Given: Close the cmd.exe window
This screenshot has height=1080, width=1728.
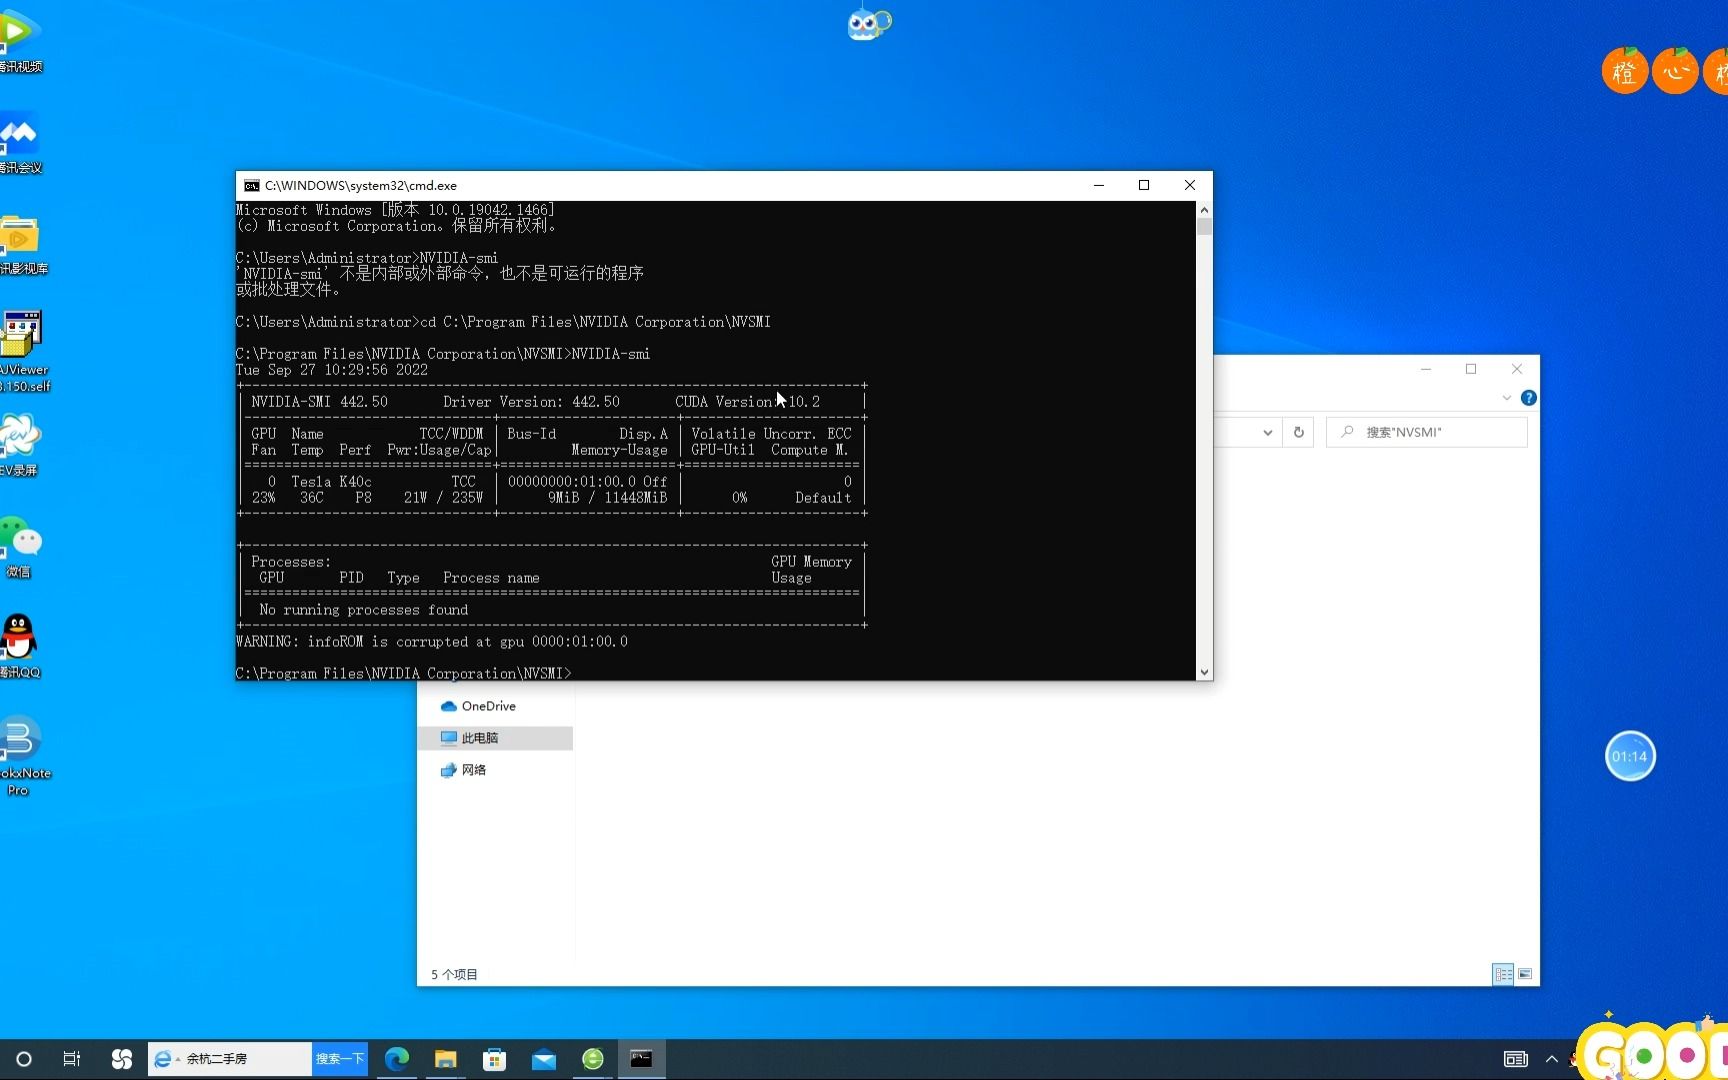Looking at the screenshot, I should point(1190,185).
